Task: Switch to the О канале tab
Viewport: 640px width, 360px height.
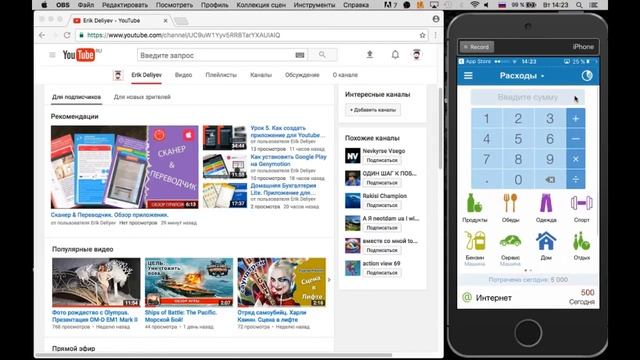Action: tap(345, 75)
